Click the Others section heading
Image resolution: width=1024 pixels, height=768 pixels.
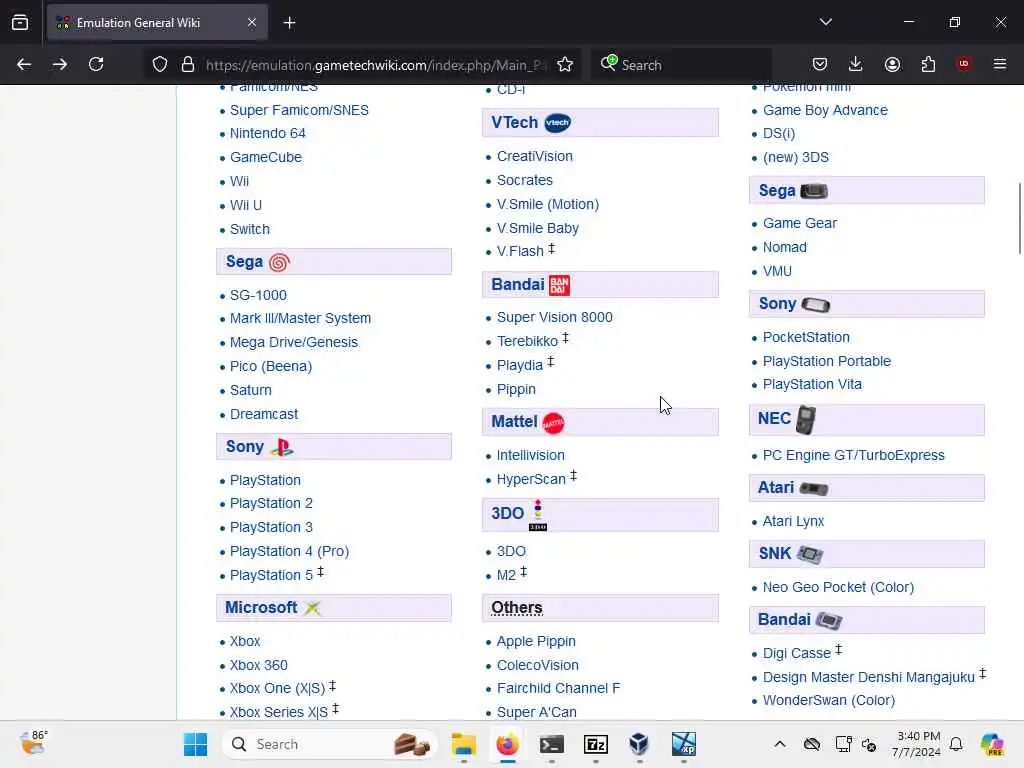coord(517,607)
